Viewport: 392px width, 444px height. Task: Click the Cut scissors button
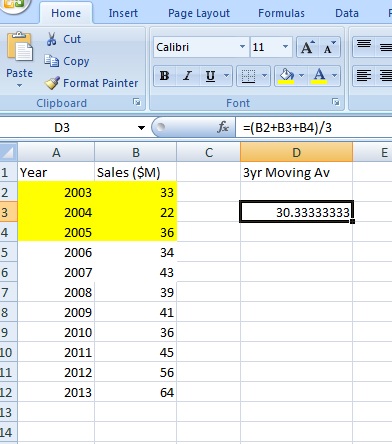[63, 39]
